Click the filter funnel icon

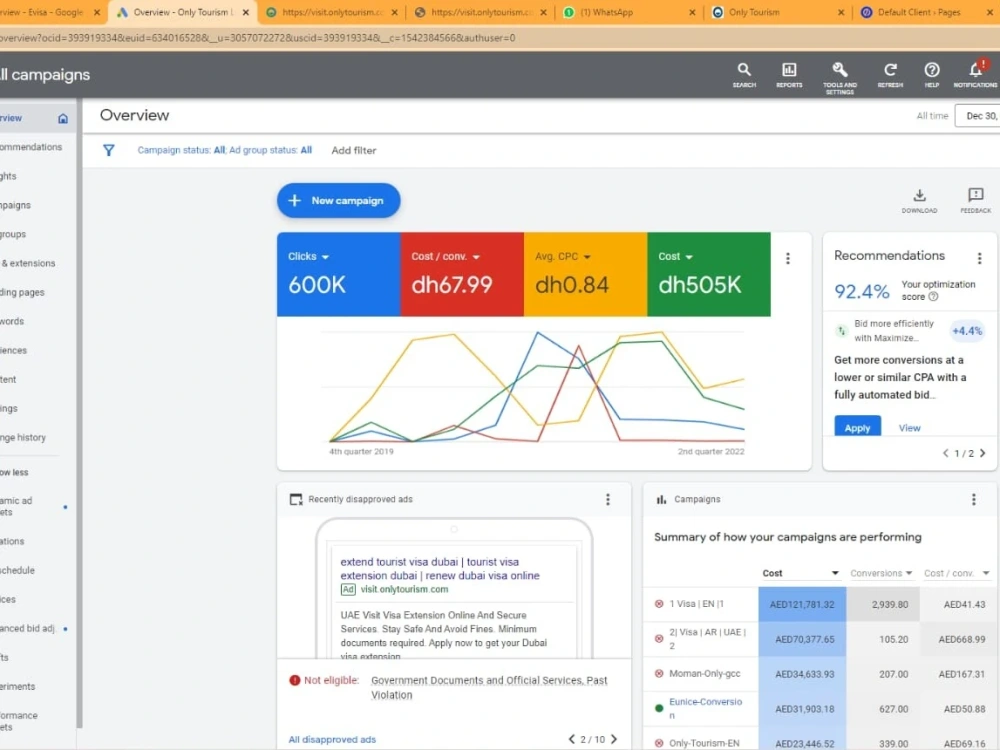click(x=108, y=151)
